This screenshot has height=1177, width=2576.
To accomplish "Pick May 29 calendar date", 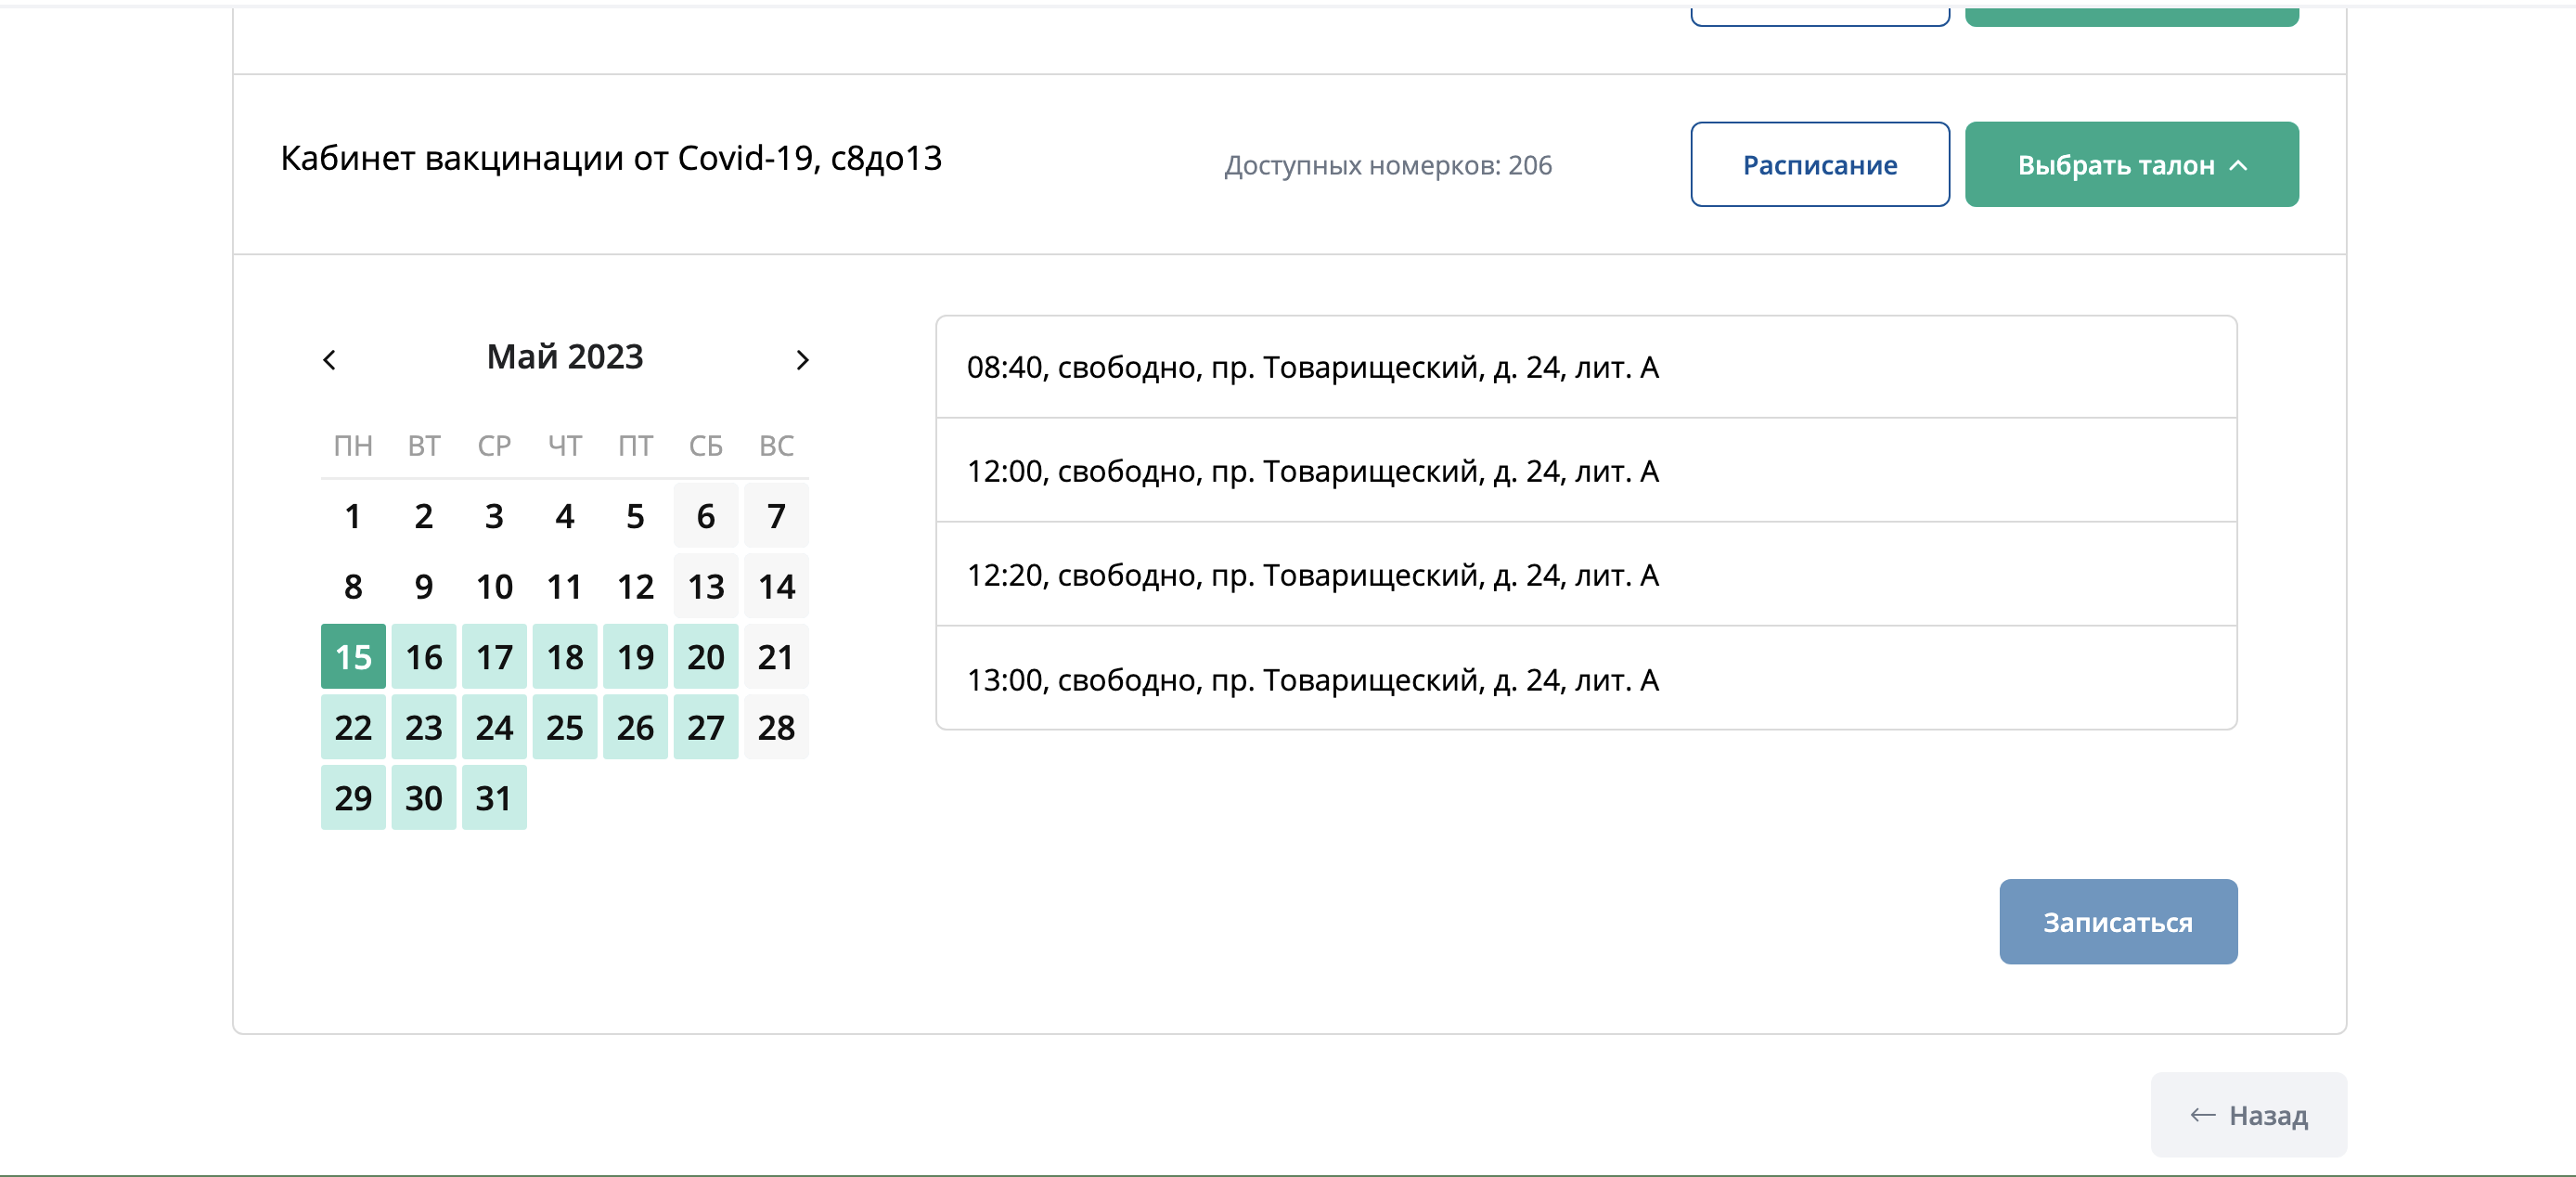I will click(x=353, y=798).
